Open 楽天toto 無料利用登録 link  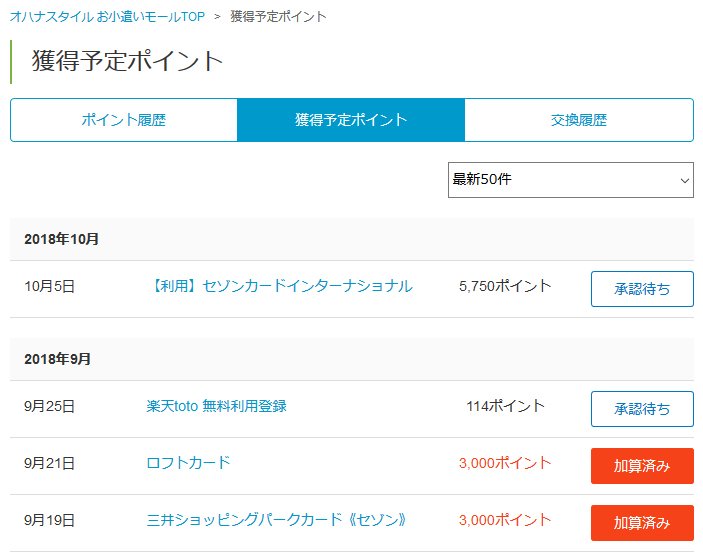[x=217, y=406]
